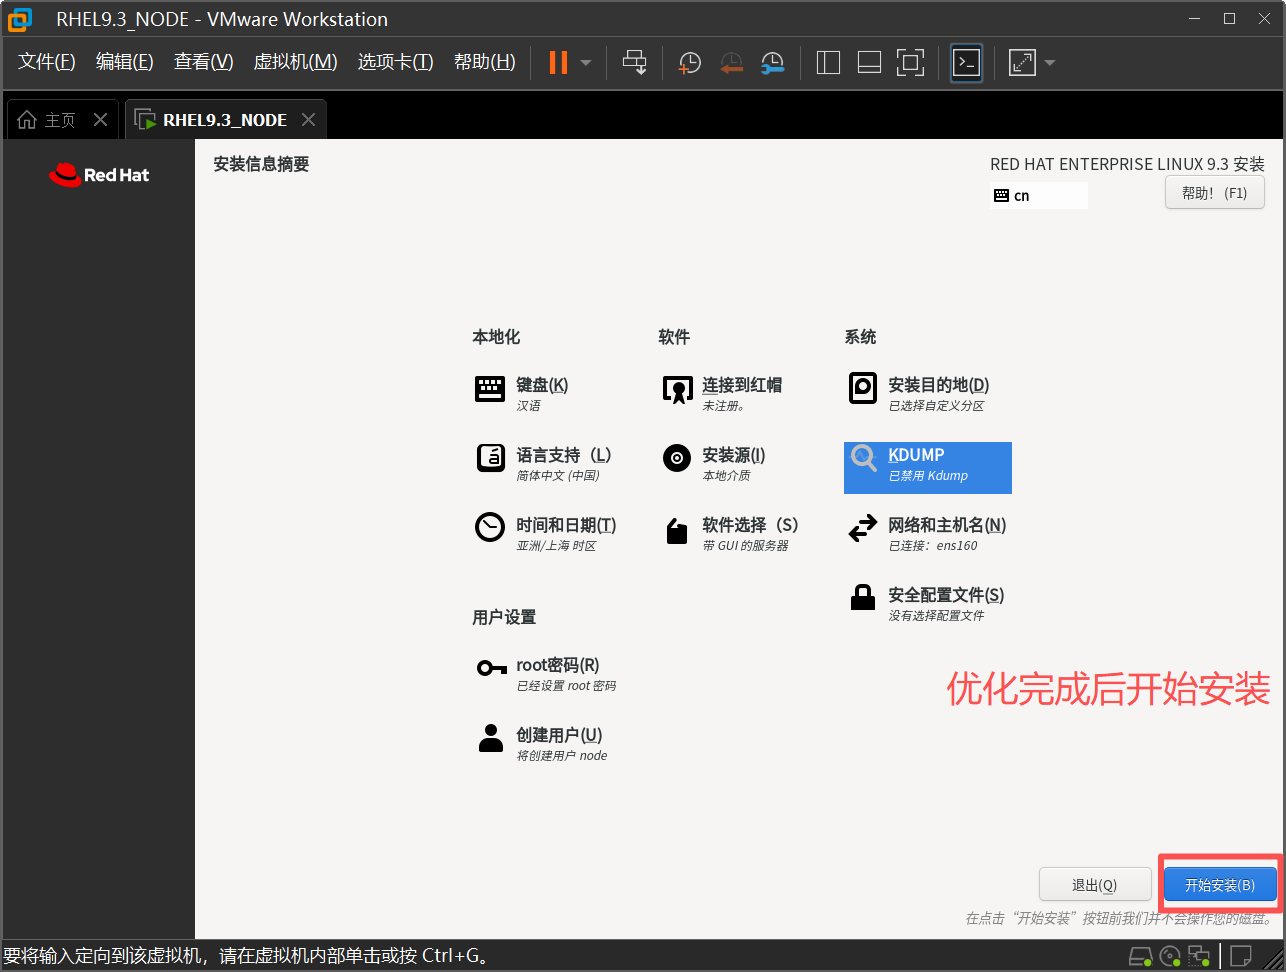
Task: Click the hard disk status icon
Action: (1140, 957)
